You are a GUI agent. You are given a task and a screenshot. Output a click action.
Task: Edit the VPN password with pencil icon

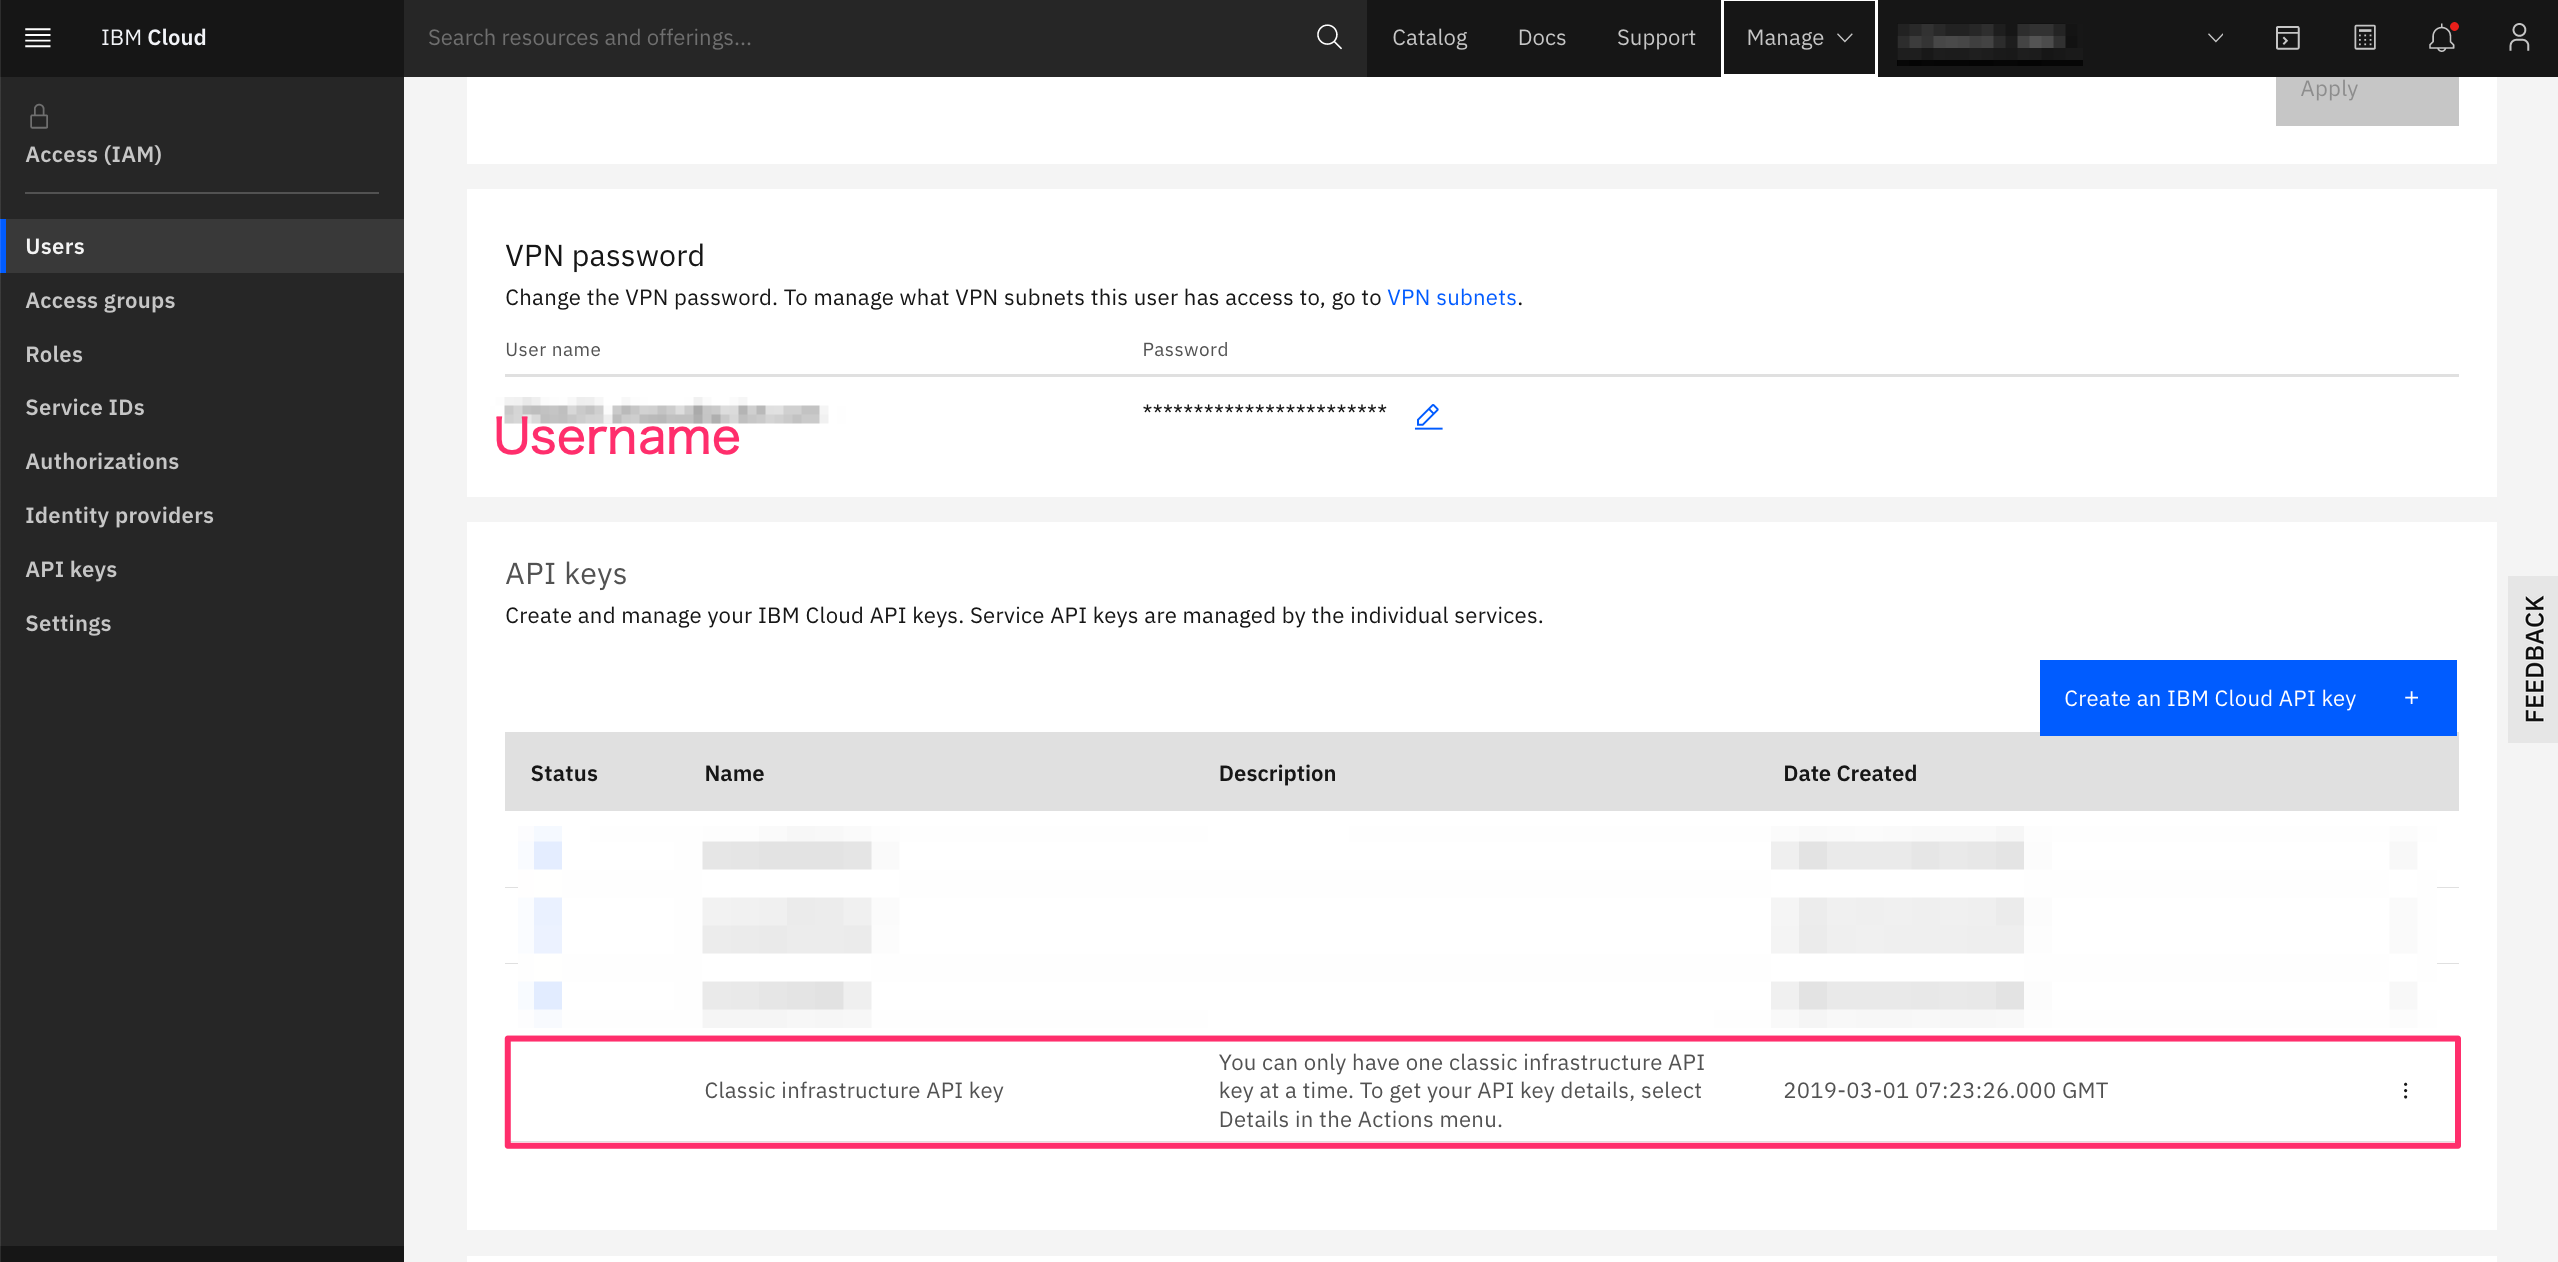tap(1428, 416)
